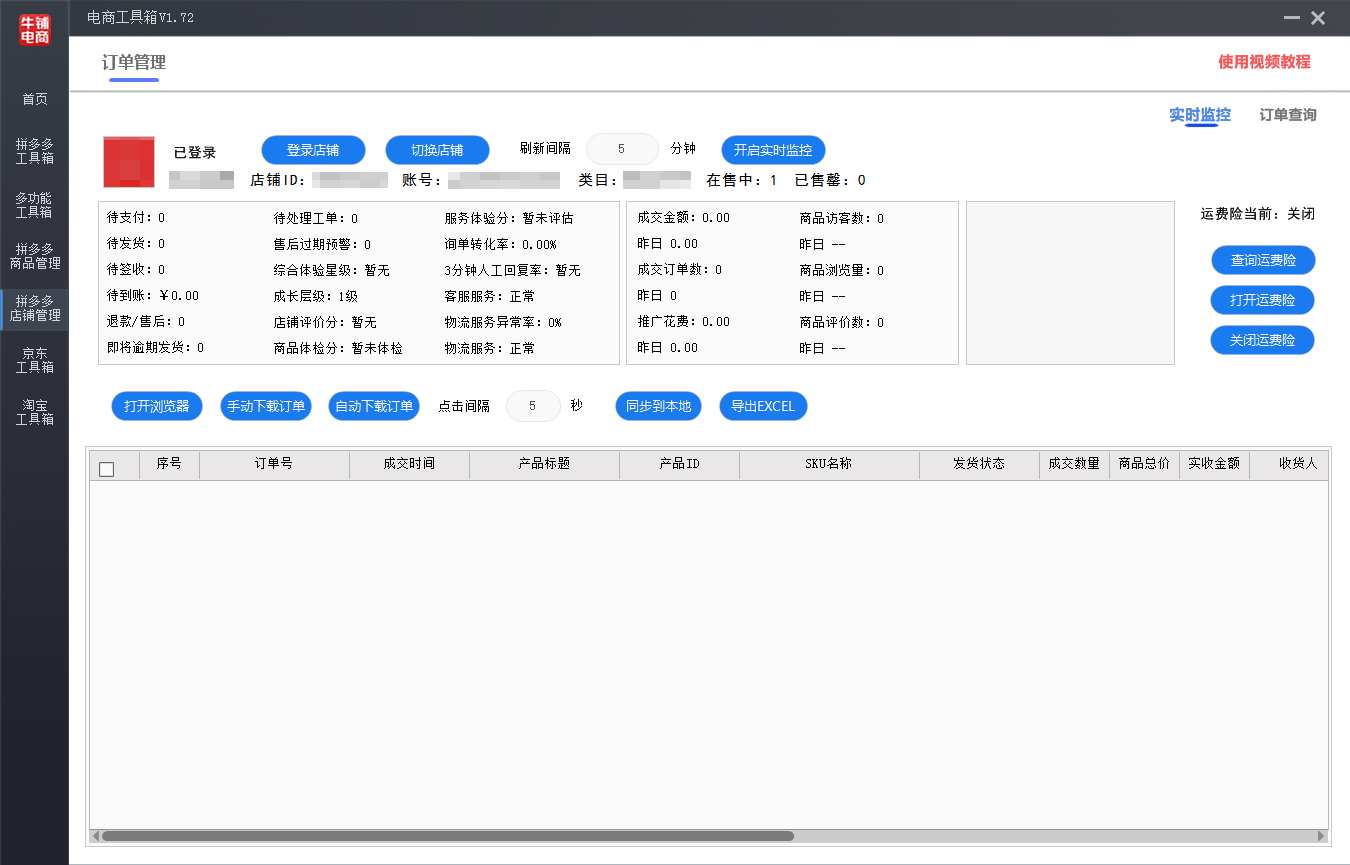Click the 成长层级: 1级 stat
The width and height of the screenshot is (1350, 865).
(316, 296)
